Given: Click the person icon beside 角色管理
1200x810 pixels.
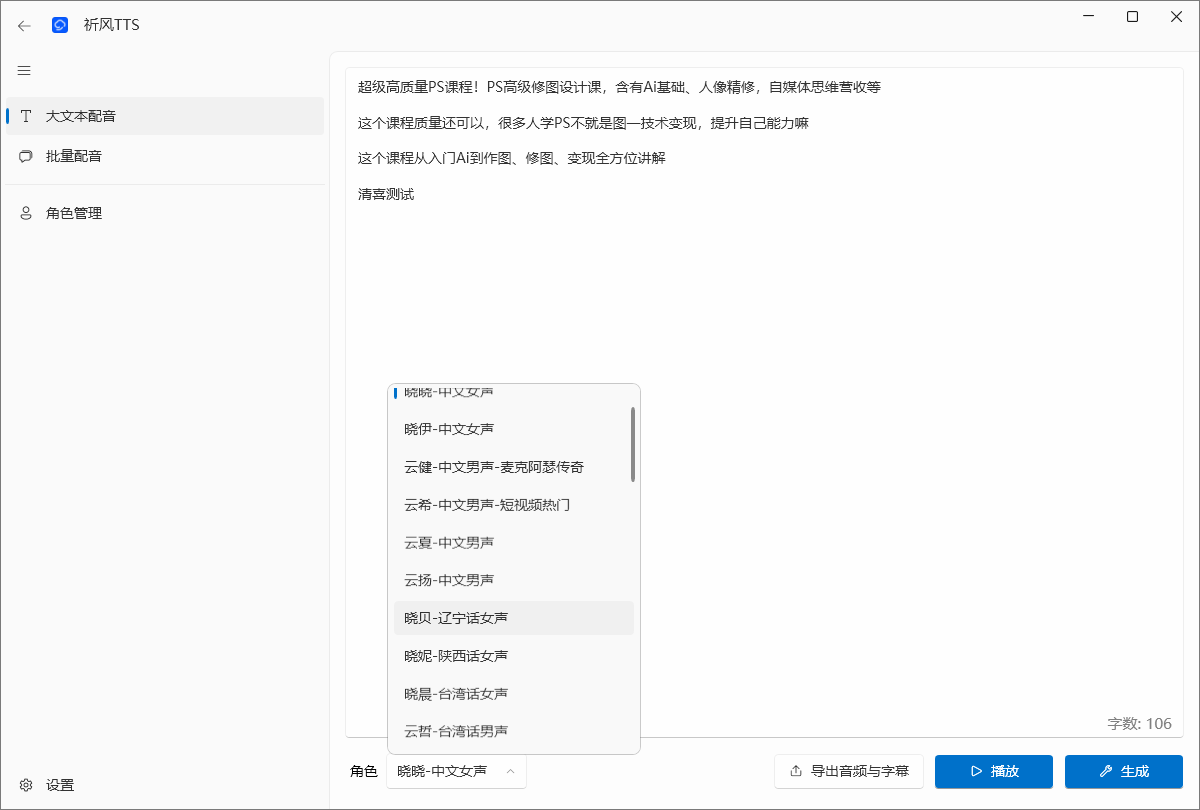Looking at the screenshot, I should 24,212.
